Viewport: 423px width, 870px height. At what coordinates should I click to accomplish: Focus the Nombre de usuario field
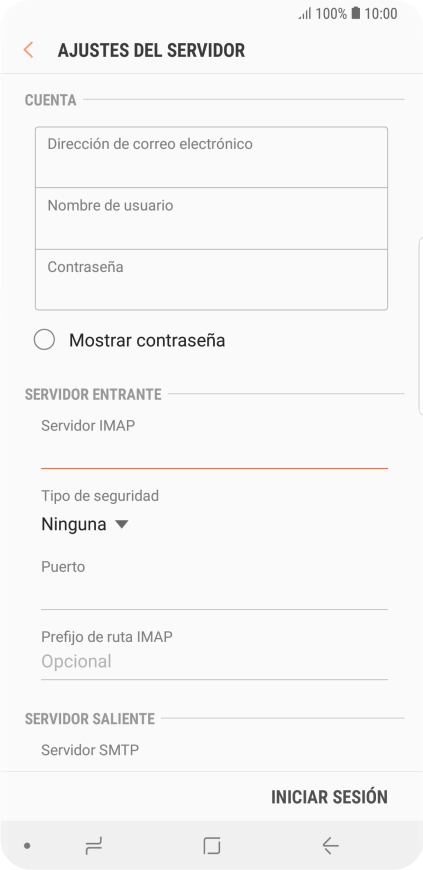pos(212,219)
